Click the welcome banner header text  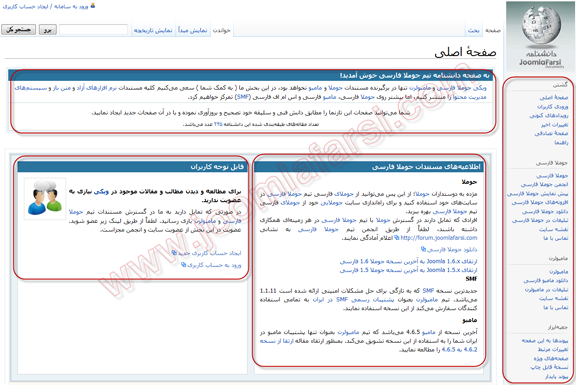pyautogui.click(x=414, y=76)
